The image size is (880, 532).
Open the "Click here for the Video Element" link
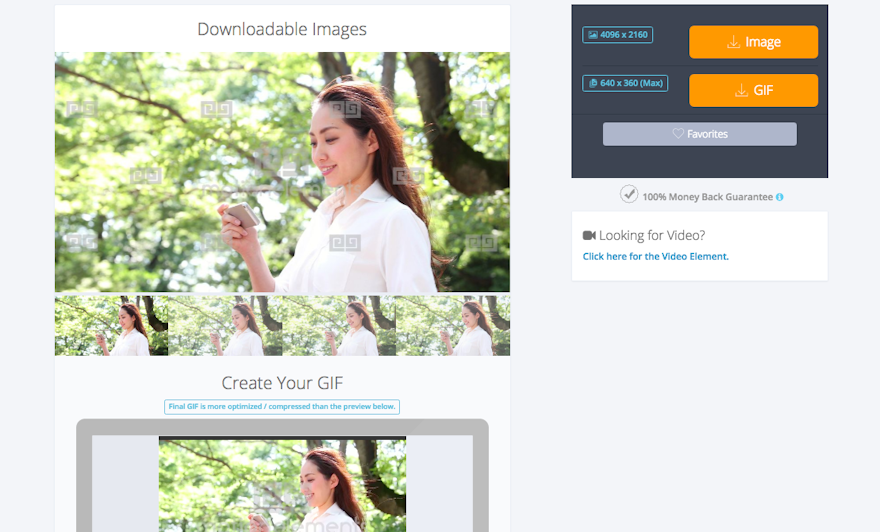[x=655, y=257]
